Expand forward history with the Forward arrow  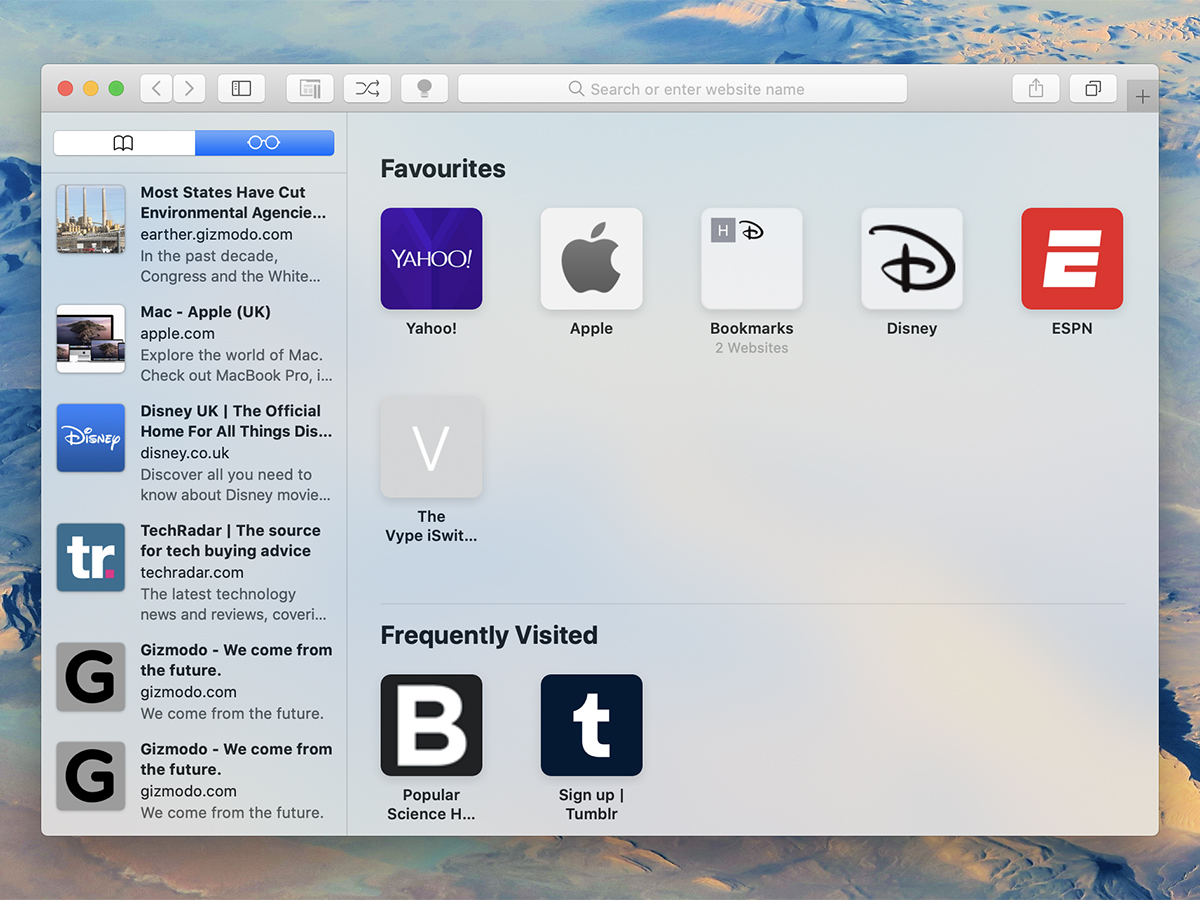click(x=189, y=88)
